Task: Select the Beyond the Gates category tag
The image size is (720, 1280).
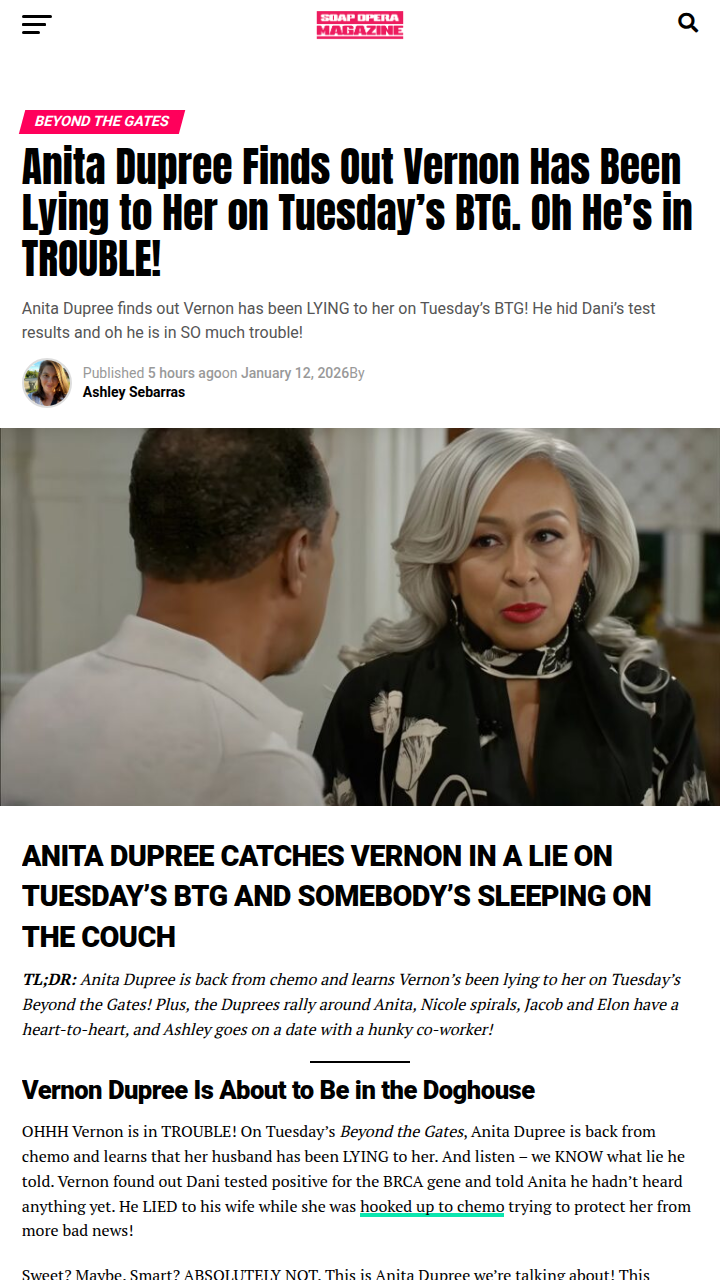Action: 102,121
